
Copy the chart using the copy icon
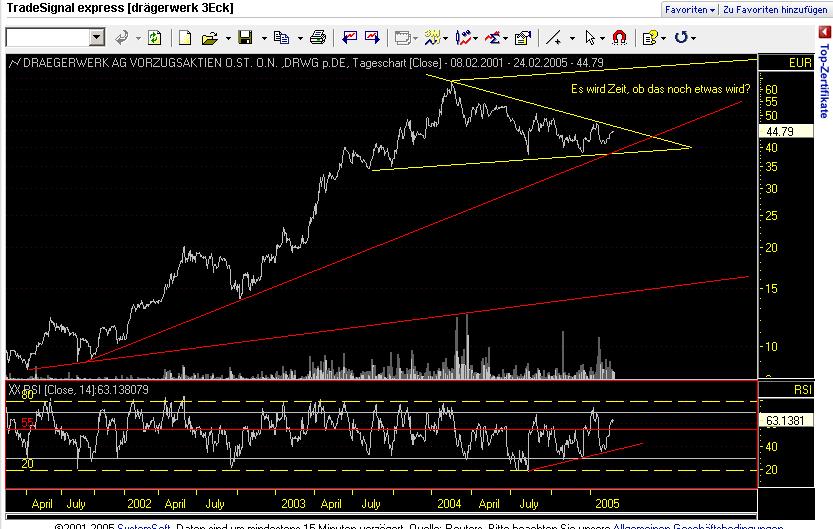(281, 38)
